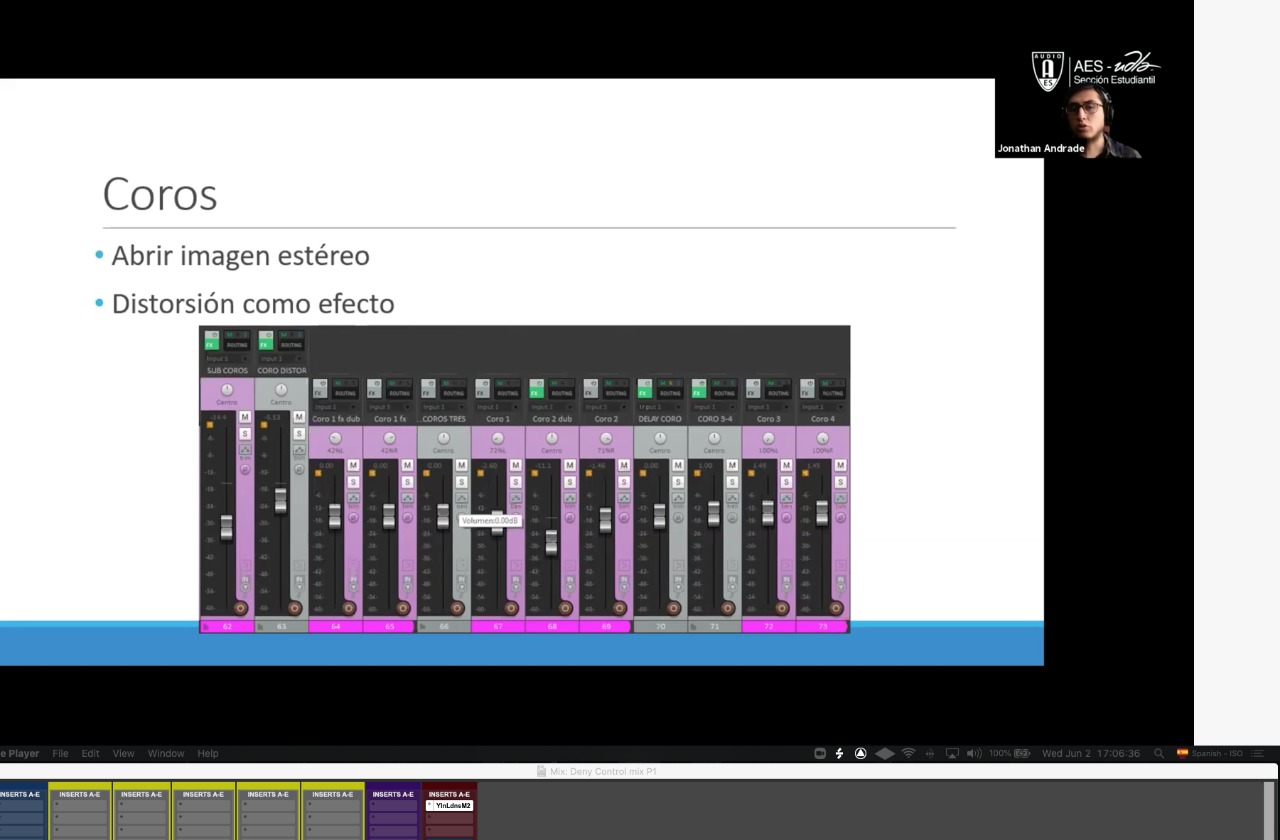Viewport: 1280px width, 840px height.
Task: Expand Input dropdown on Coro 3 track
Action: [768, 407]
